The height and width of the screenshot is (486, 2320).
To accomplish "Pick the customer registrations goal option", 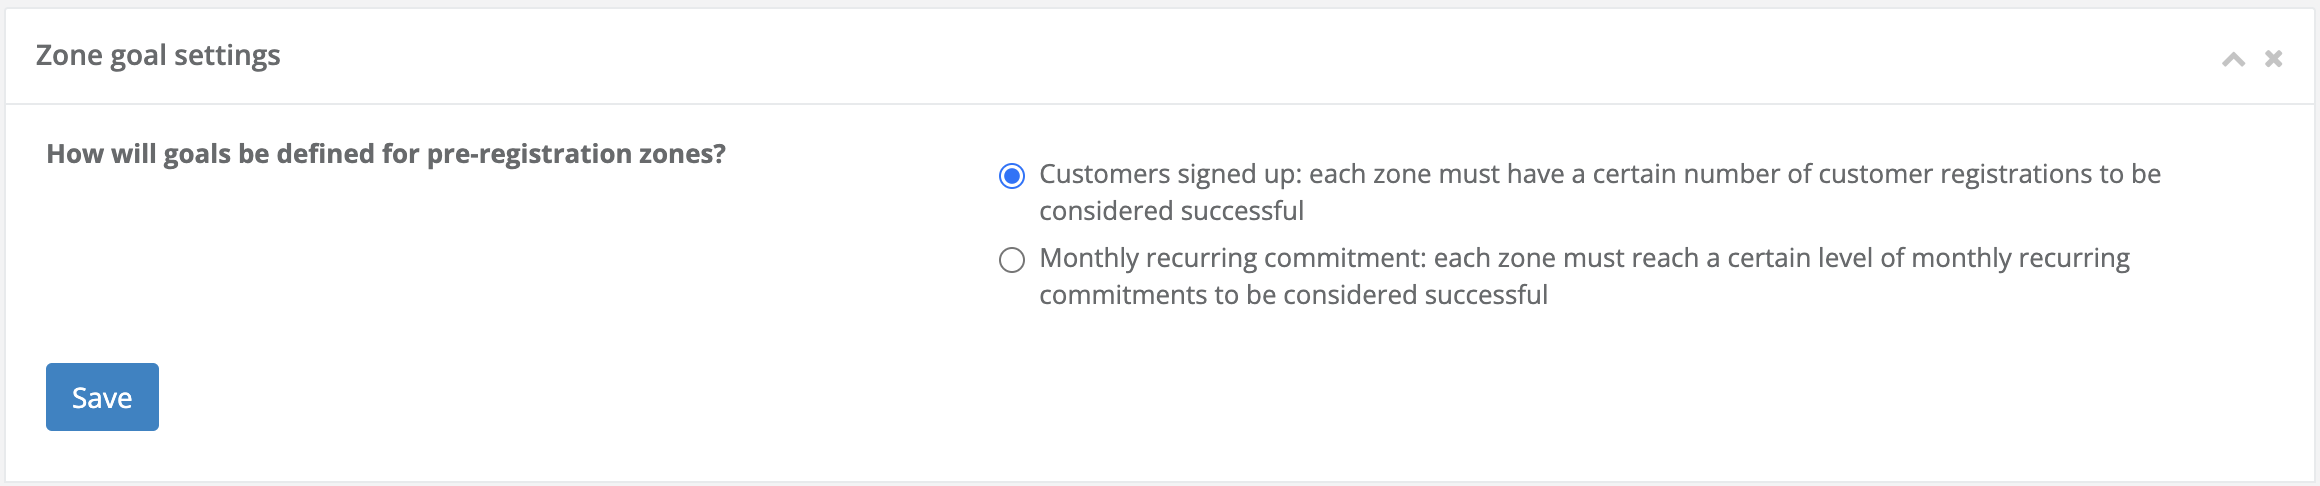I will click(1012, 176).
